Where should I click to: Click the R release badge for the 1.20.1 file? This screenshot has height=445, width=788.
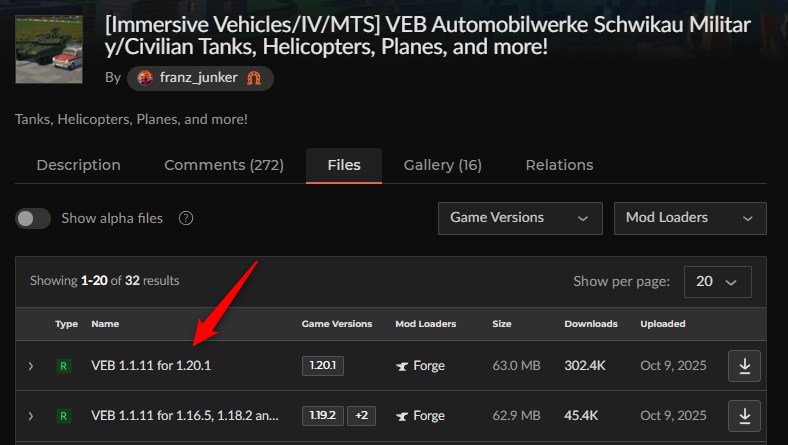[64, 366]
